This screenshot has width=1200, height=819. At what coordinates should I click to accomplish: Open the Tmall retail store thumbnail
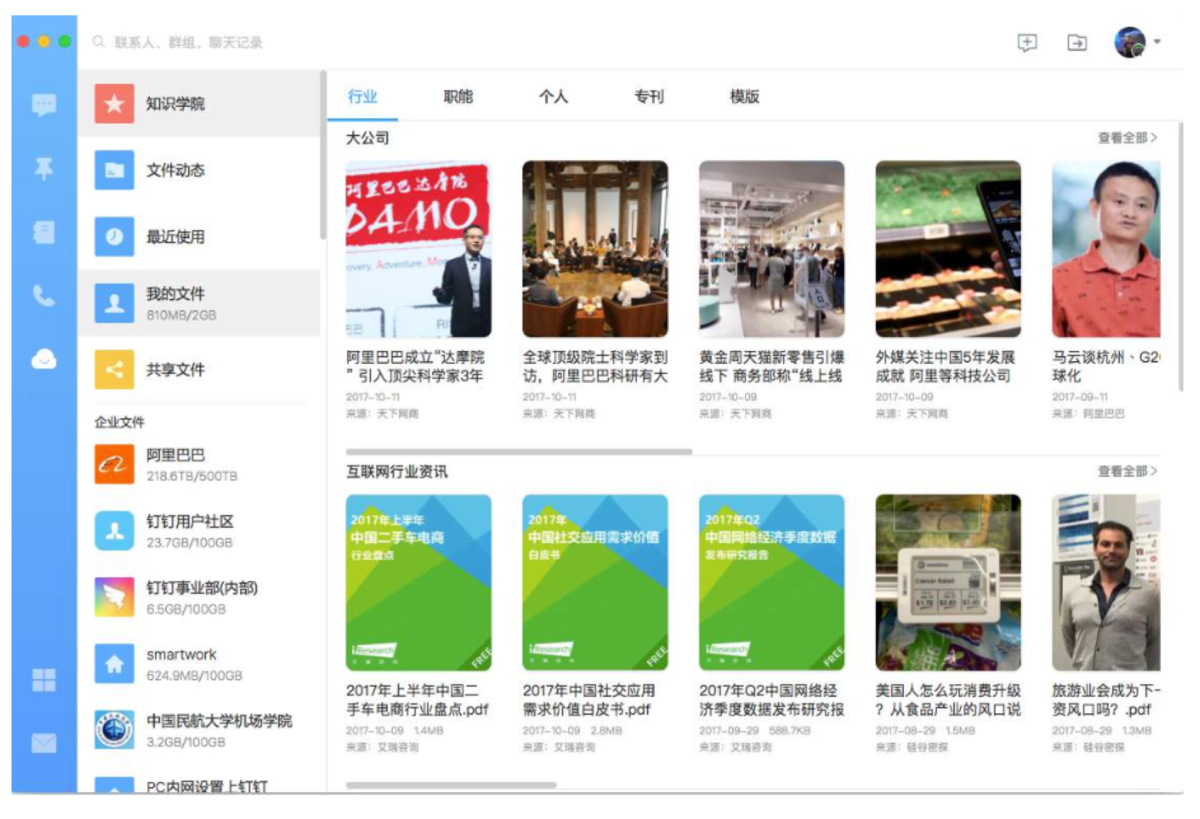point(771,249)
